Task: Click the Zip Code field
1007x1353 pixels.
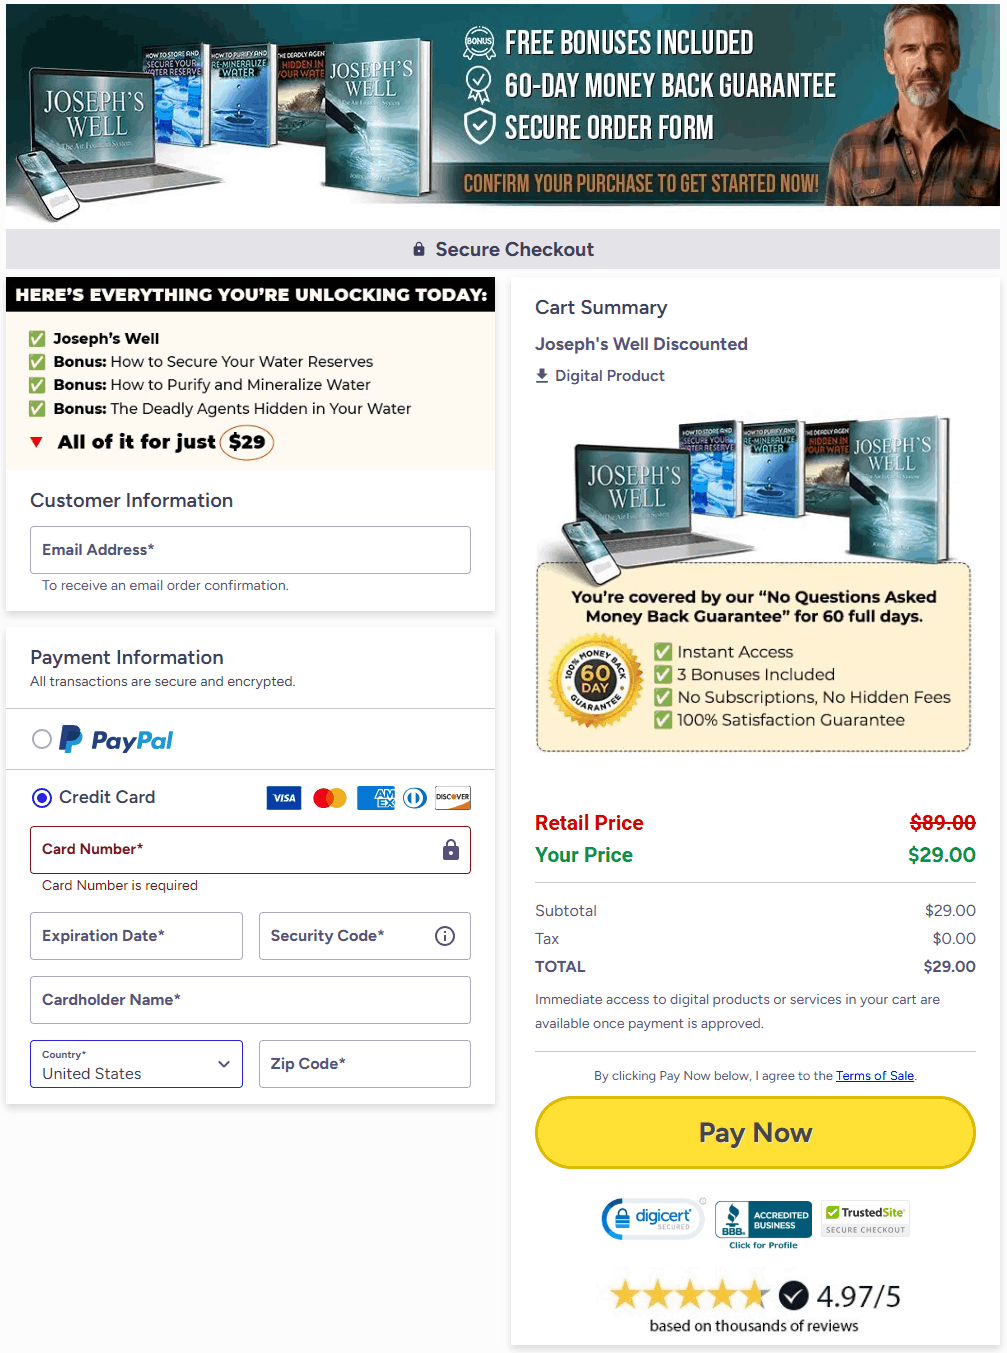Action: [x=365, y=1064]
